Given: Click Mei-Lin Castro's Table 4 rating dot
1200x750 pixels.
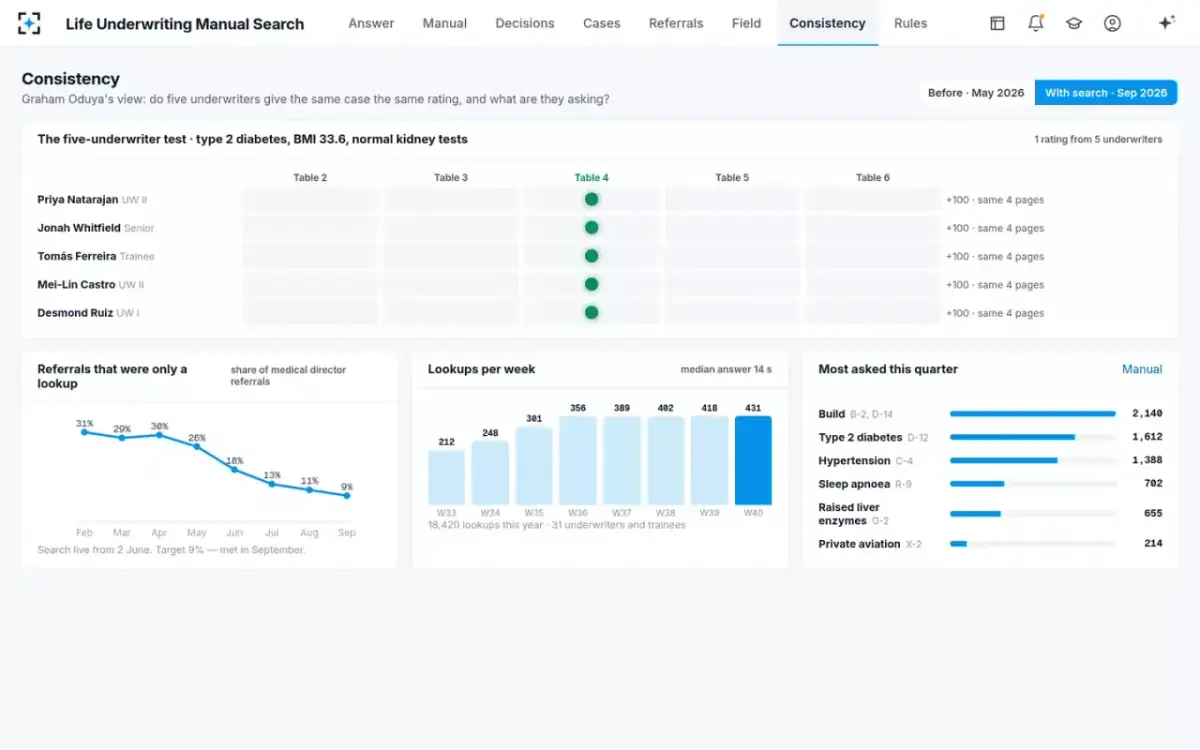Looking at the screenshot, I should click(x=591, y=284).
